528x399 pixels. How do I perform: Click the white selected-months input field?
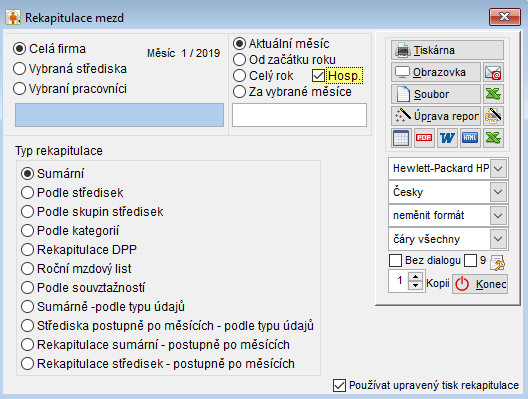[x=299, y=115]
